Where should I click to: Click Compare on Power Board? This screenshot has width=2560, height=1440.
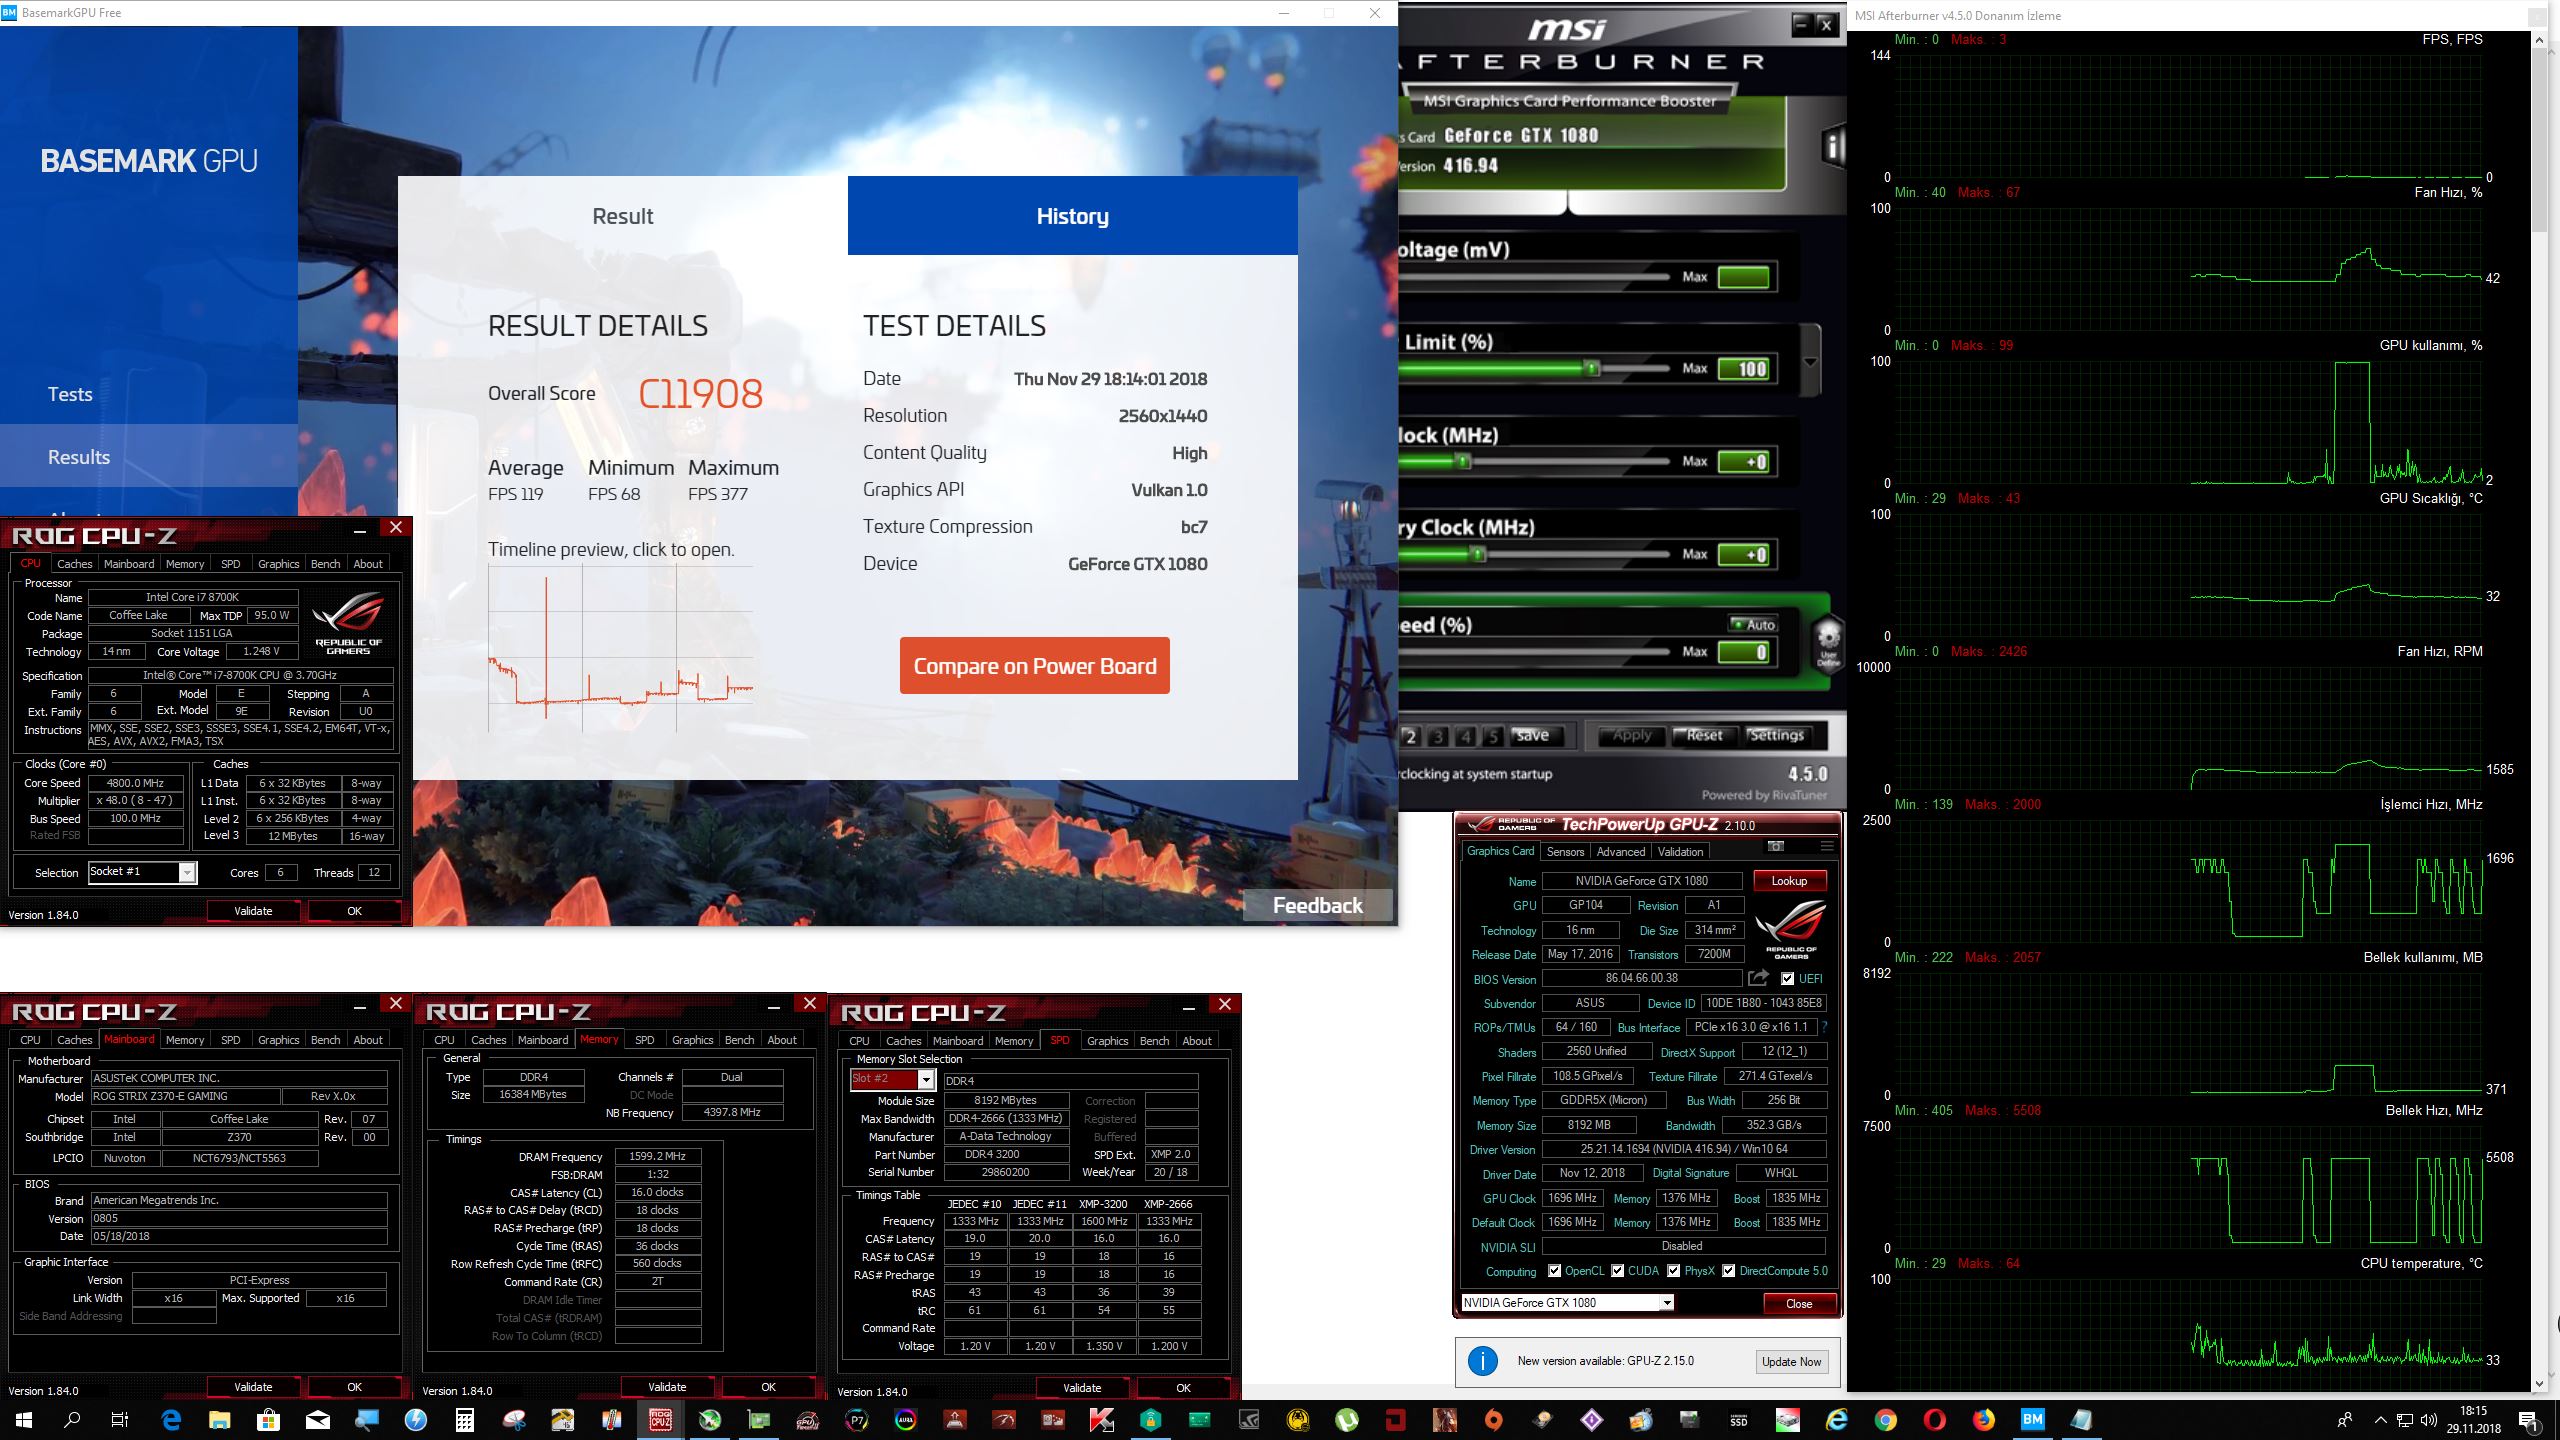[1034, 666]
